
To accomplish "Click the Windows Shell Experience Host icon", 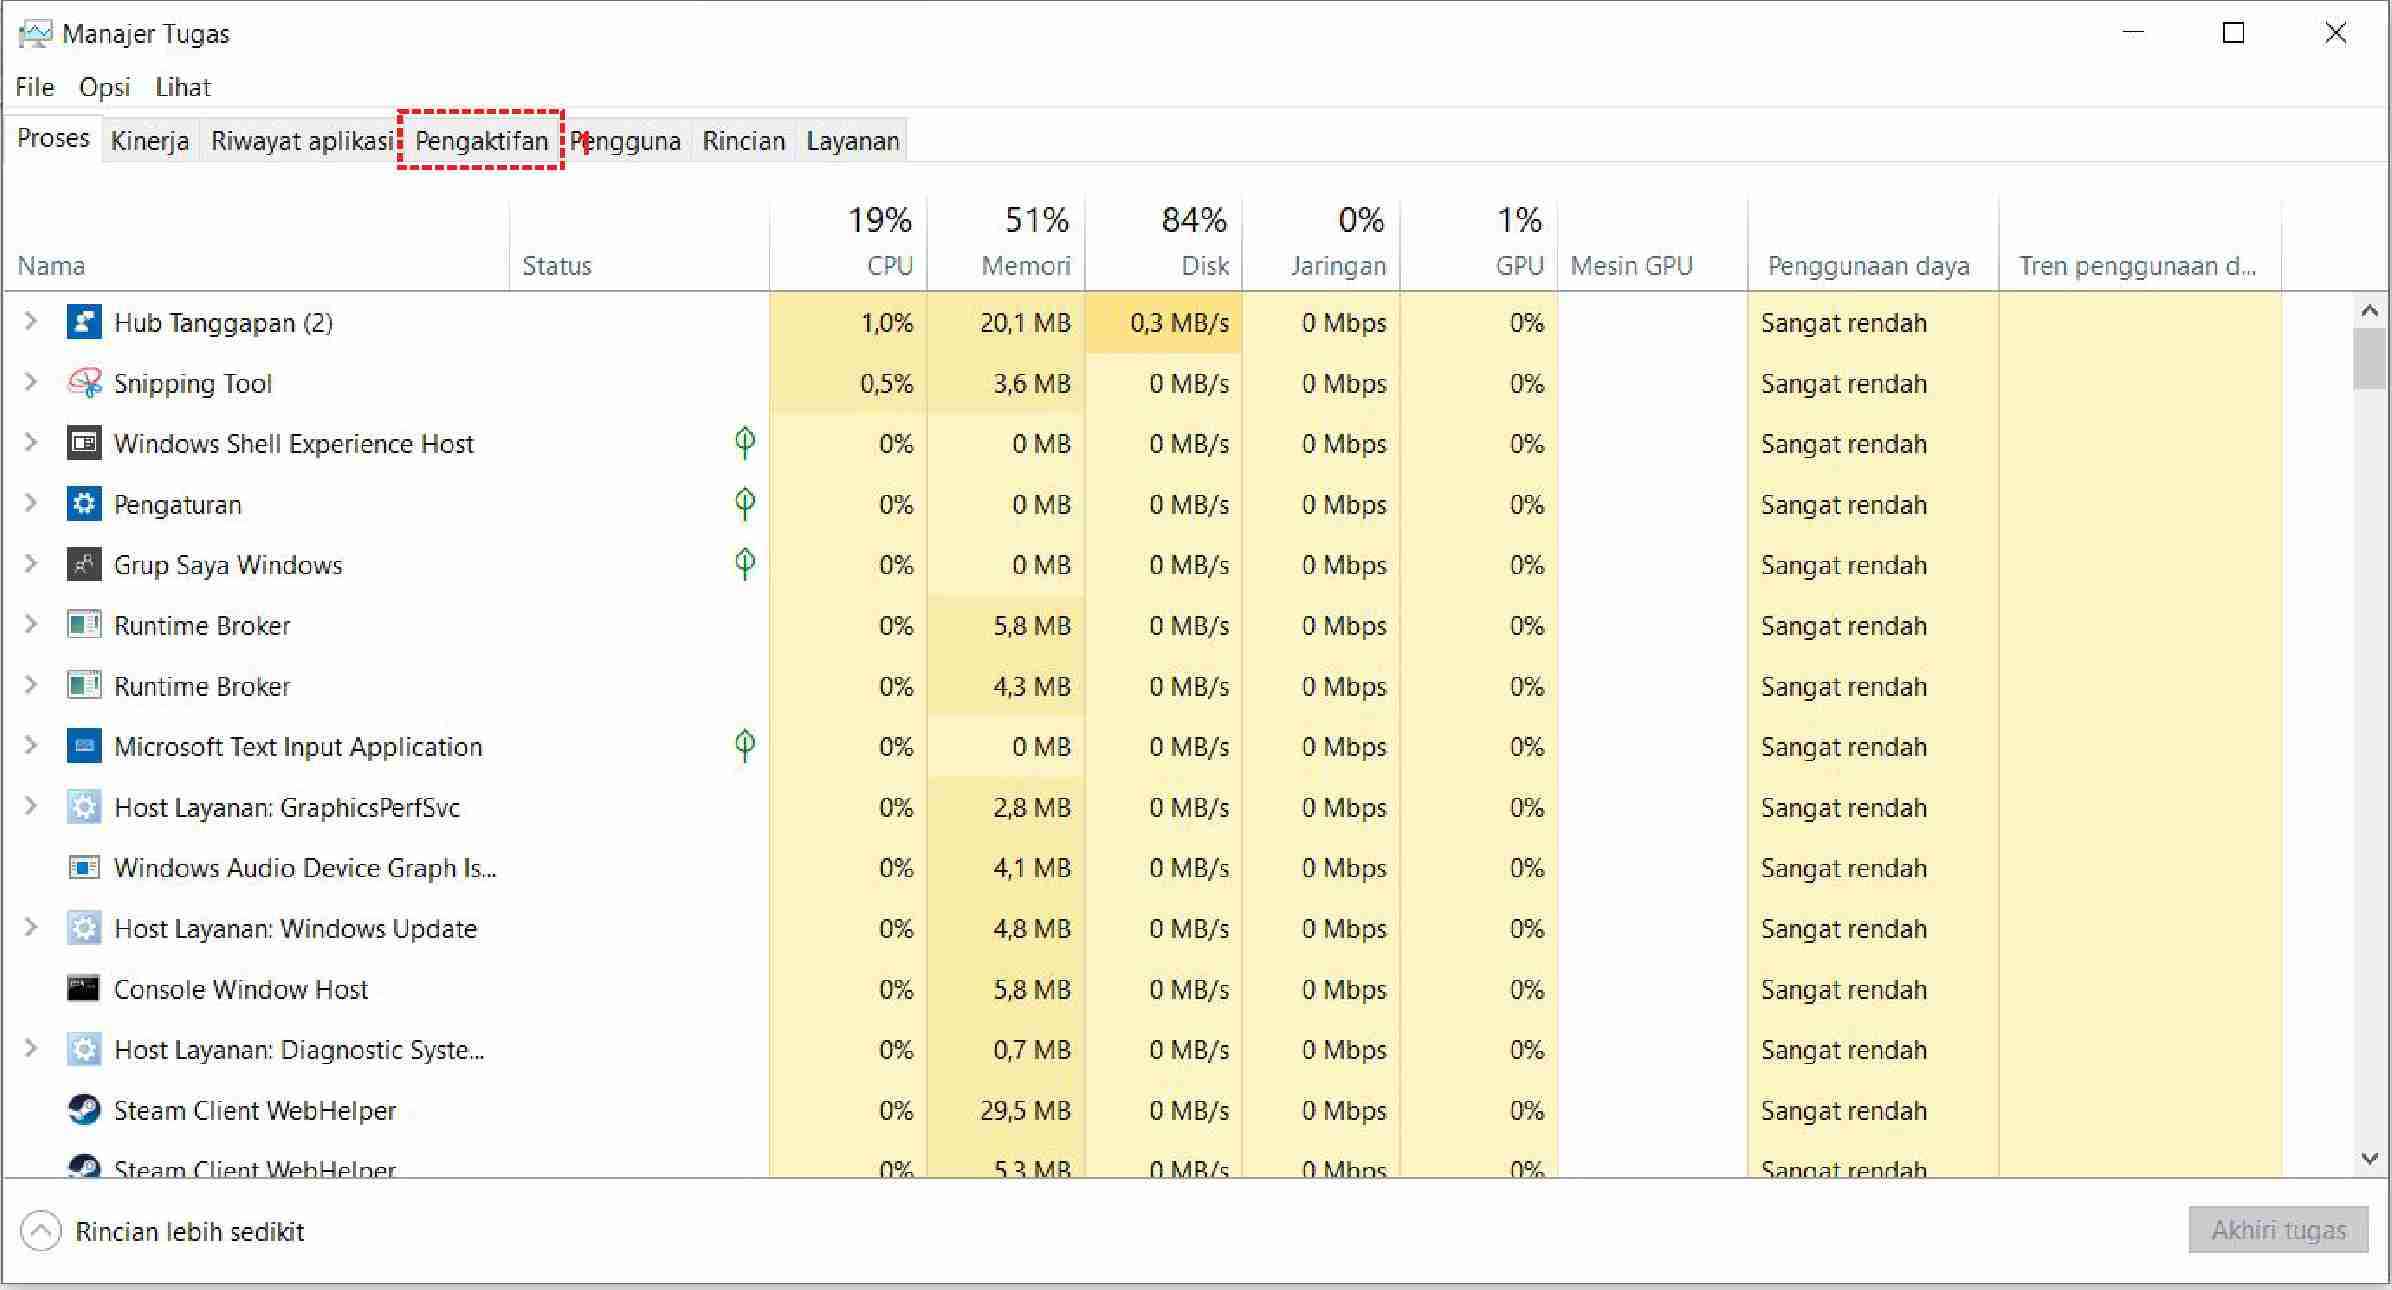I will coord(84,443).
